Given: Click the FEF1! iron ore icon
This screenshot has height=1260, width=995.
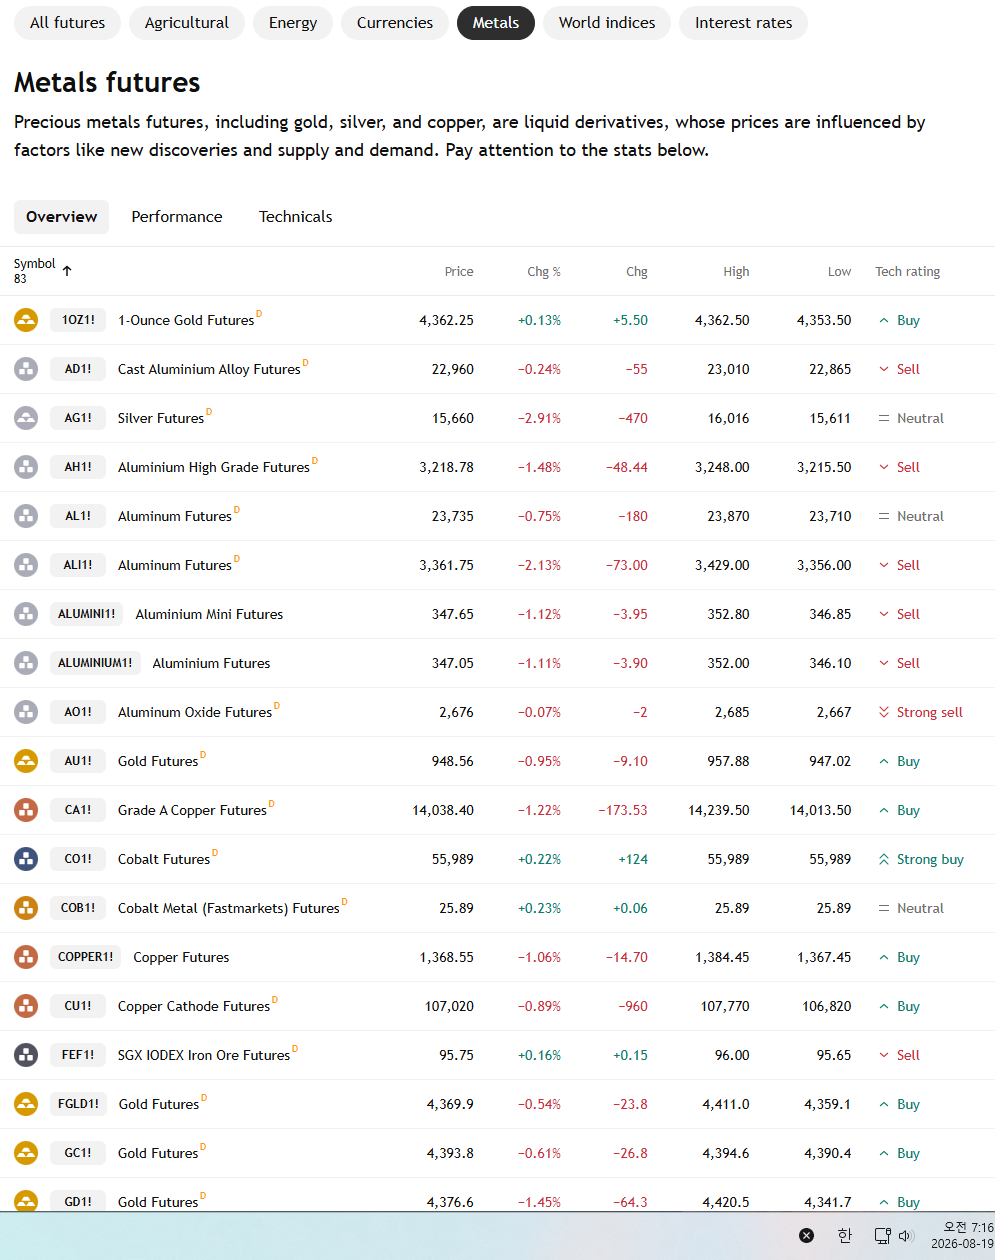Looking at the screenshot, I should click(x=26, y=1055).
